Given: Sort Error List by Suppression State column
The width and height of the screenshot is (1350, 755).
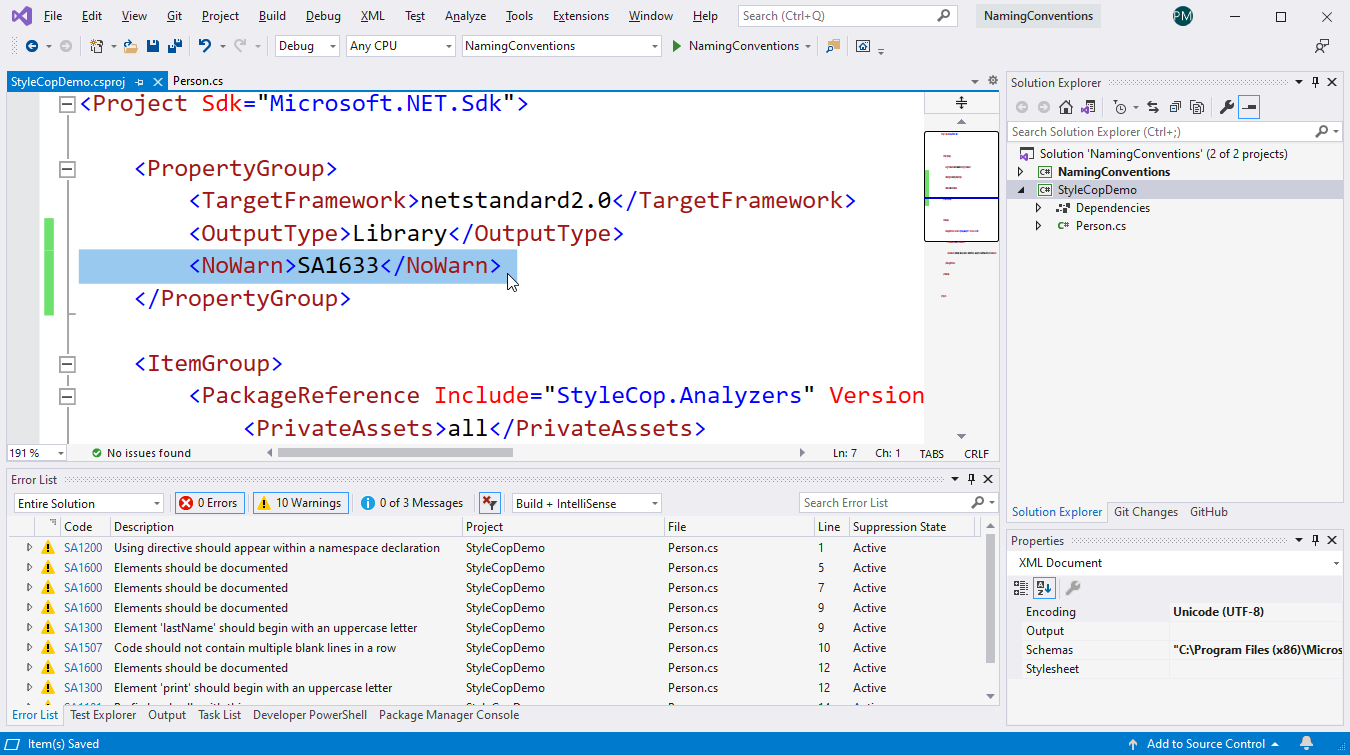Looking at the screenshot, I should tap(912, 527).
